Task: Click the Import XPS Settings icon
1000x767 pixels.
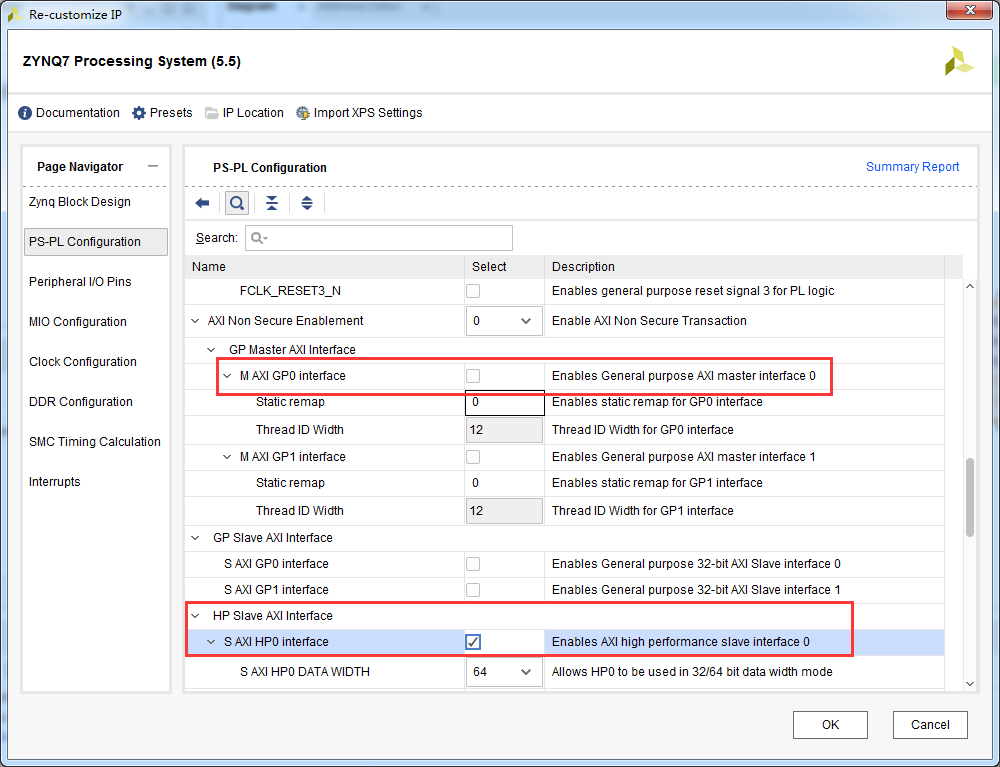Action: click(303, 113)
